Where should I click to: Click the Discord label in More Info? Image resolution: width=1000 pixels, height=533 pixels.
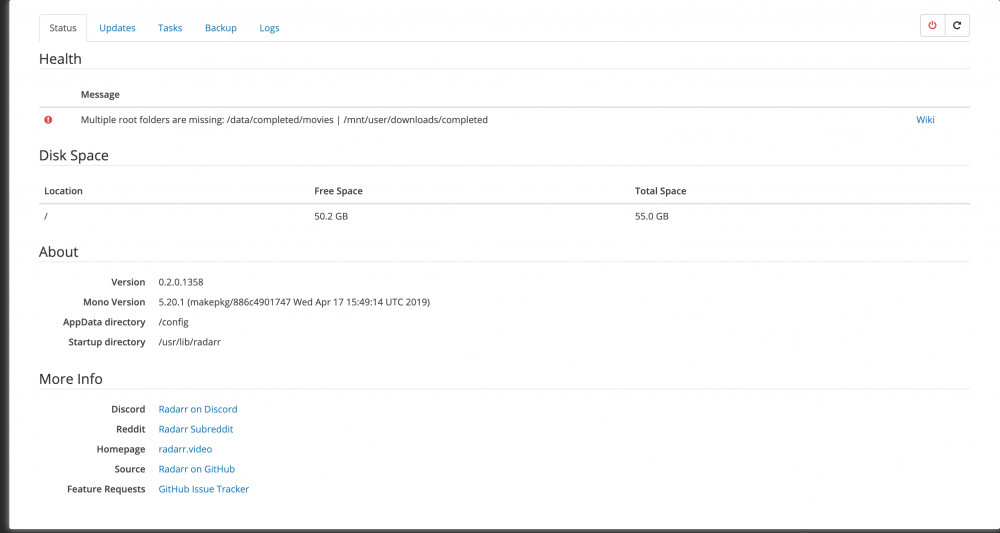(x=128, y=409)
